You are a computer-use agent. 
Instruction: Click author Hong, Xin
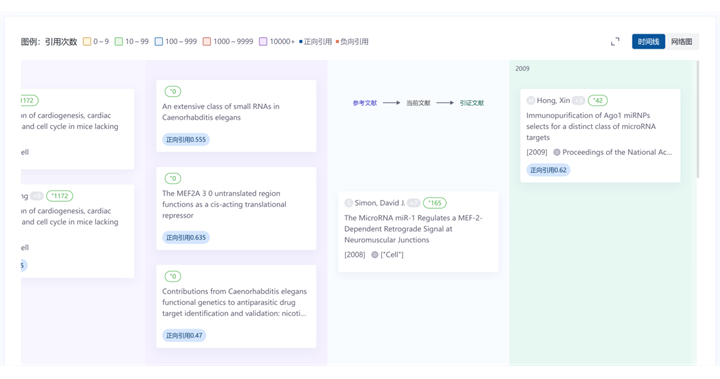coord(553,100)
